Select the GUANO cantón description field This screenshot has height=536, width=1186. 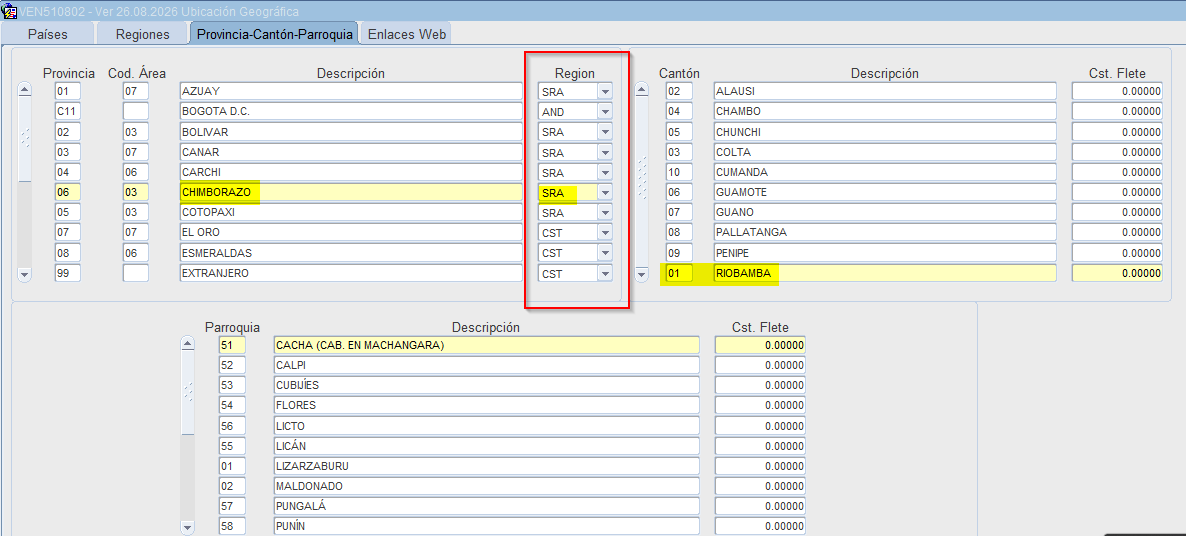[885, 212]
